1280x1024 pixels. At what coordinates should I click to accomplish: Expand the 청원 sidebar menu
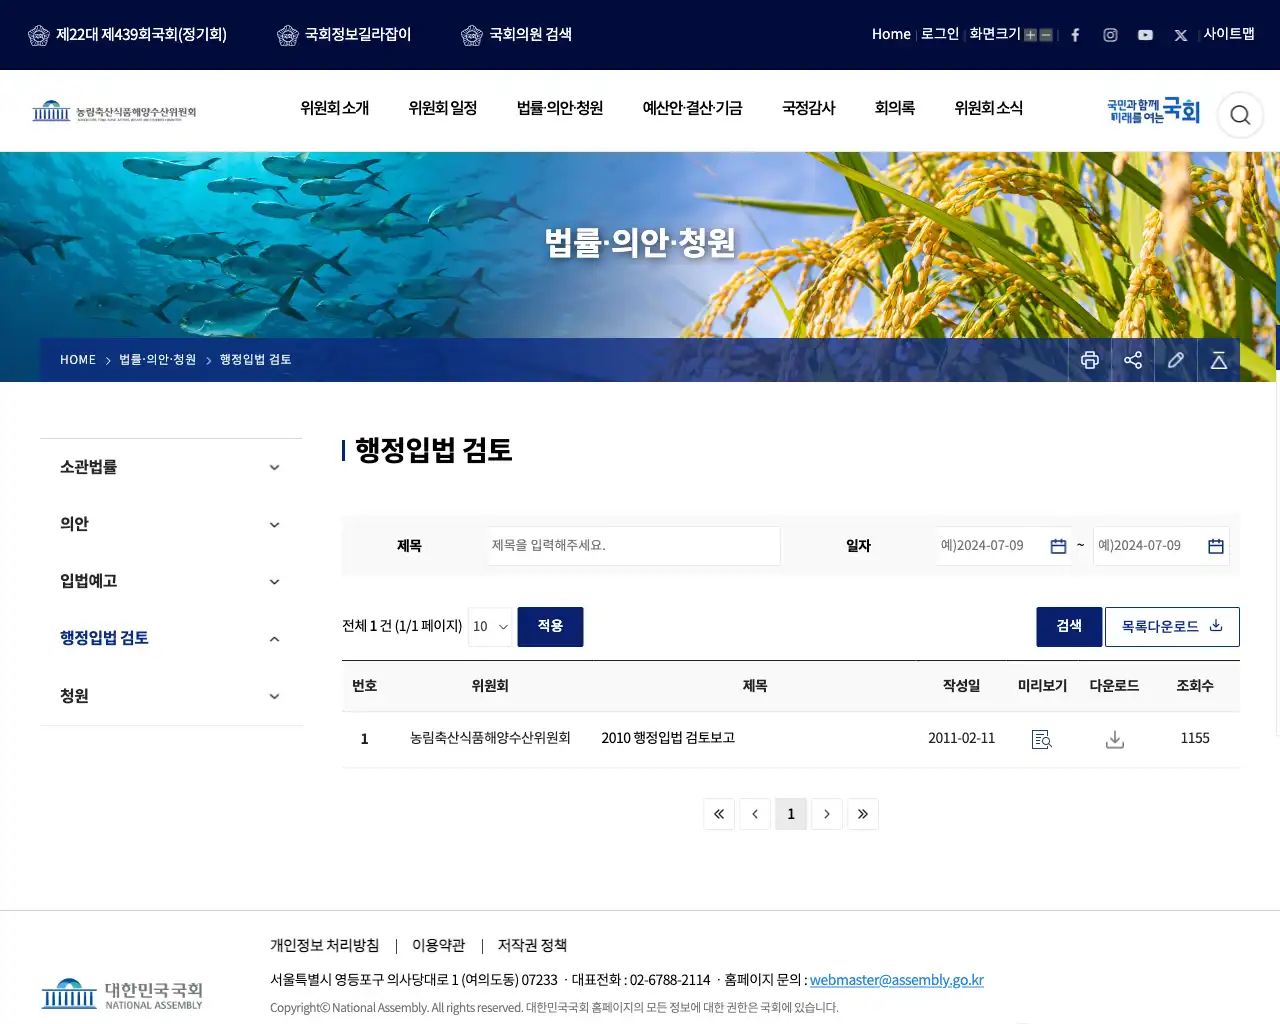(171, 696)
